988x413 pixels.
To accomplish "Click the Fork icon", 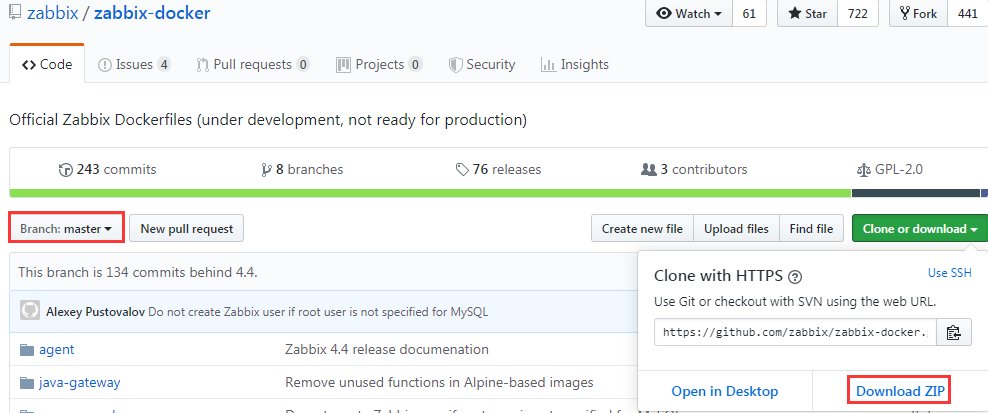I will 905,13.
